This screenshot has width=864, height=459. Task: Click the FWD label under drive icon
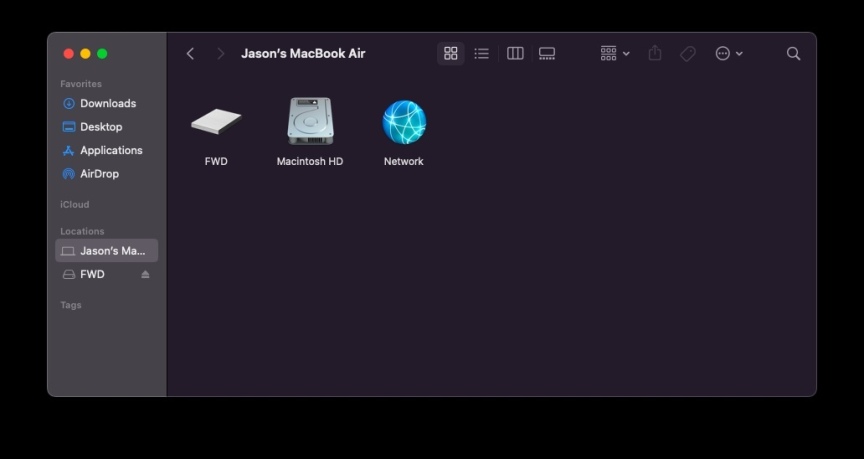point(216,161)
